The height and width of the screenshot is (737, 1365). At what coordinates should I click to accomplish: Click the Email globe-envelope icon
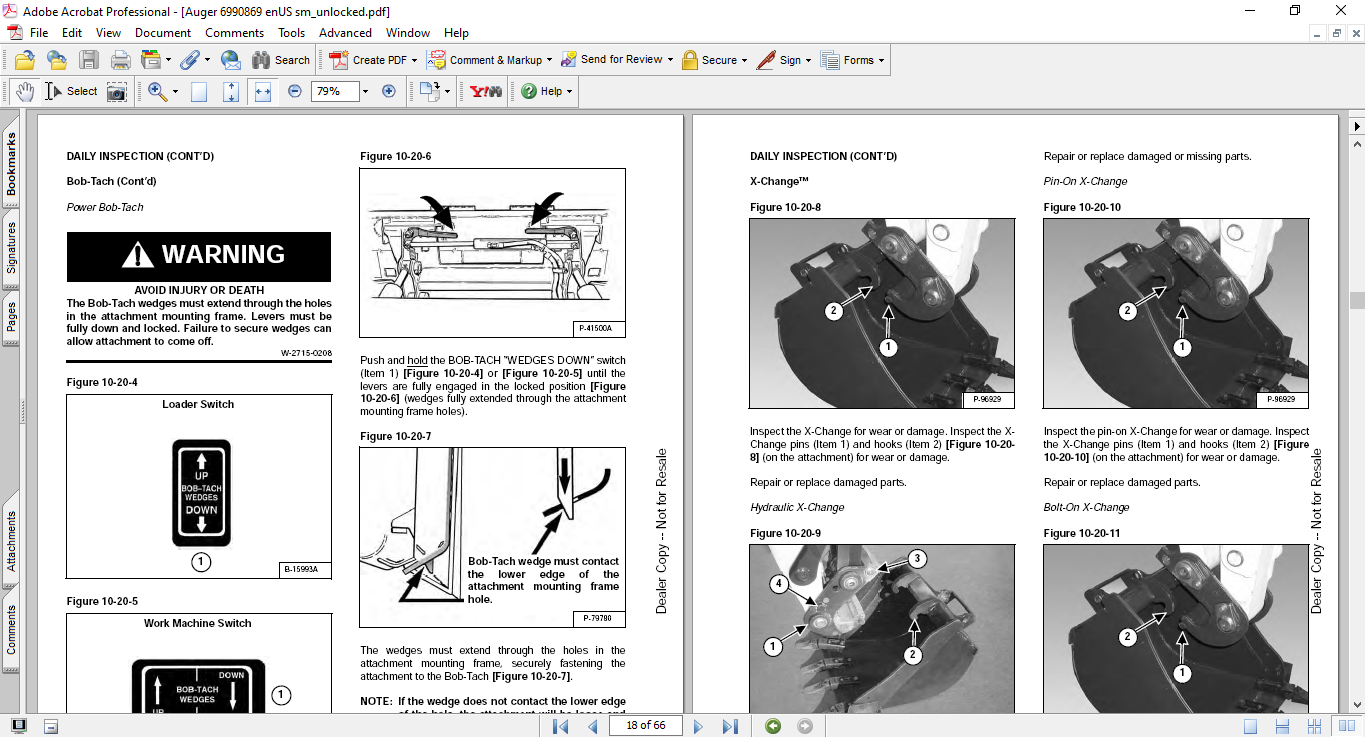(x=230, y=60)
